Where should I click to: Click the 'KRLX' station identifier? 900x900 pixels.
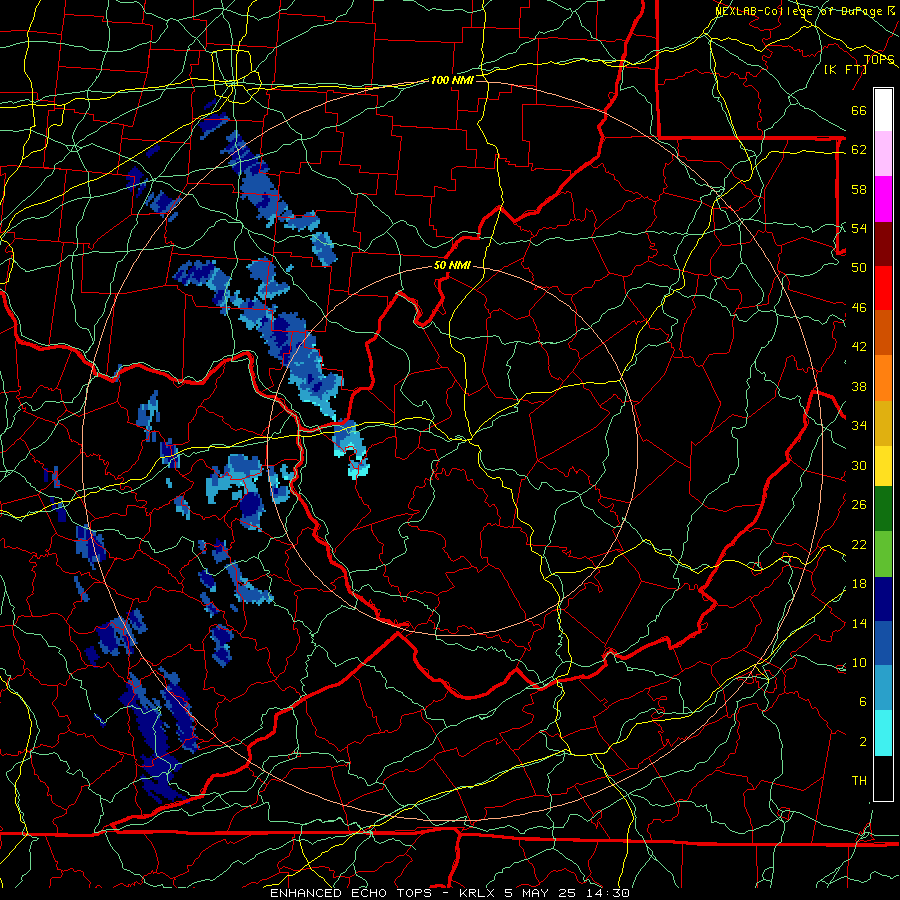(x=478, y=893)
